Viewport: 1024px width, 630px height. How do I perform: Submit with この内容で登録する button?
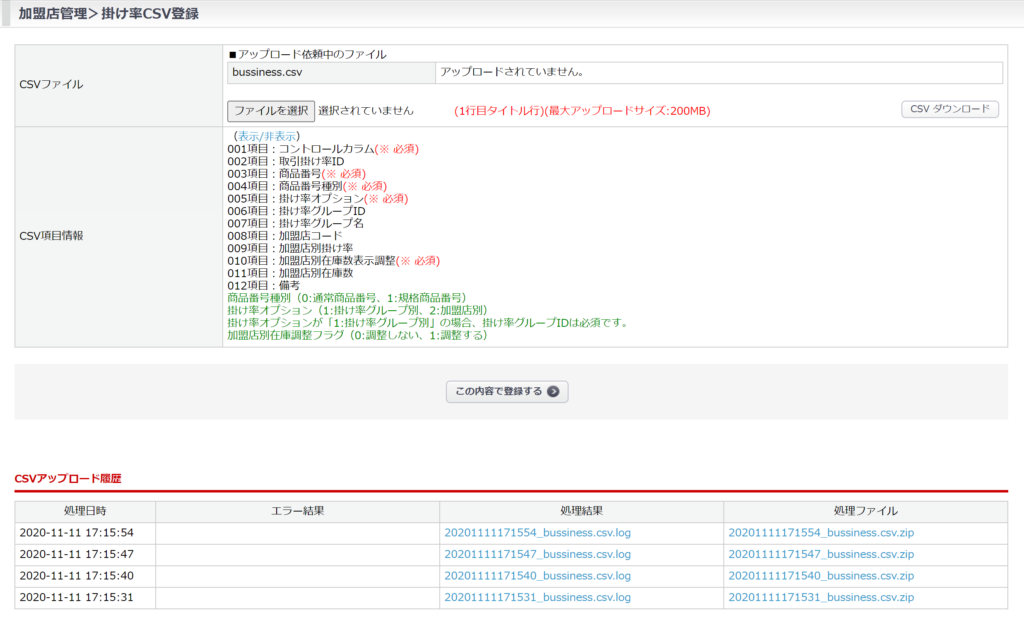(507, 391)
